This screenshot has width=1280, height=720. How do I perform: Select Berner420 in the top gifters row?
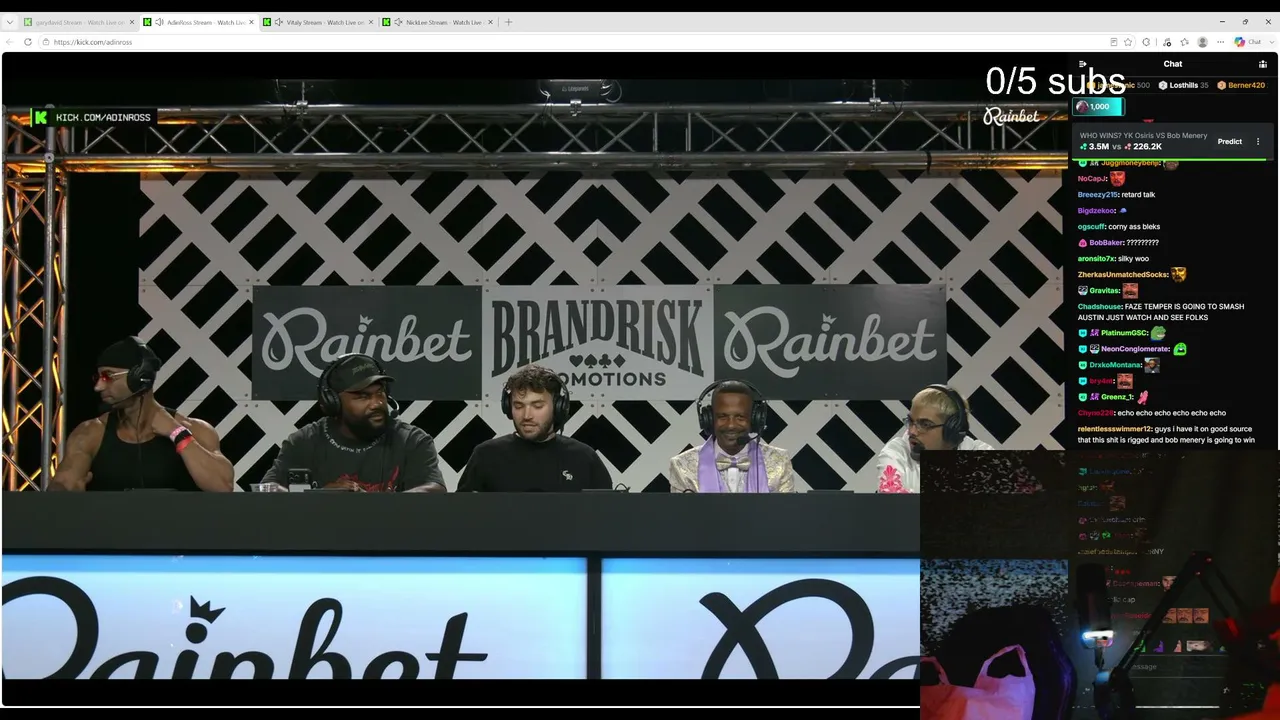tap(1241, 86)
